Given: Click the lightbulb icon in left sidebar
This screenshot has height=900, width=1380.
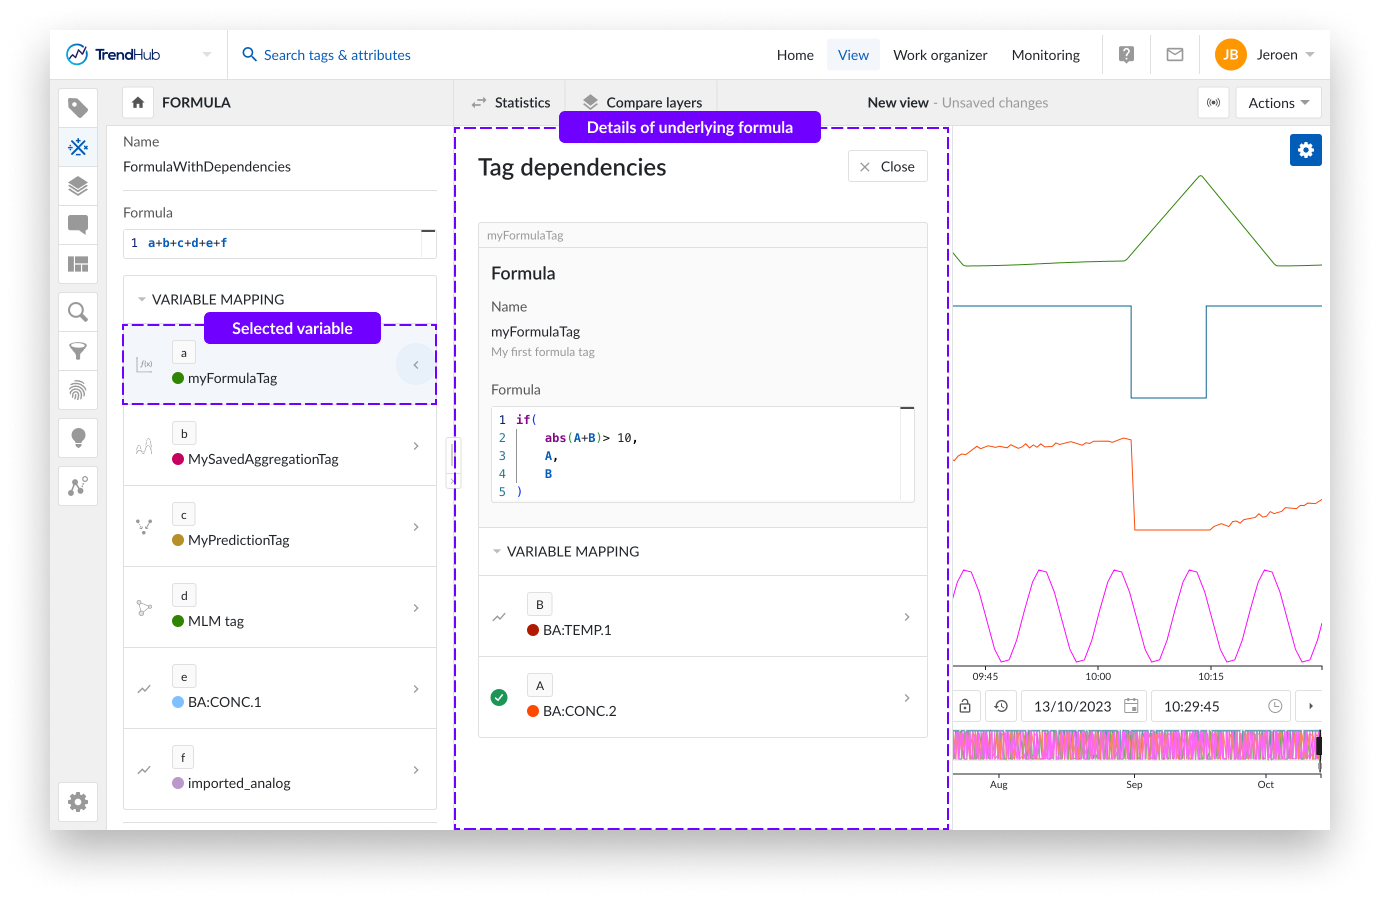Looking at the screenshot, I should coord(78,437).
